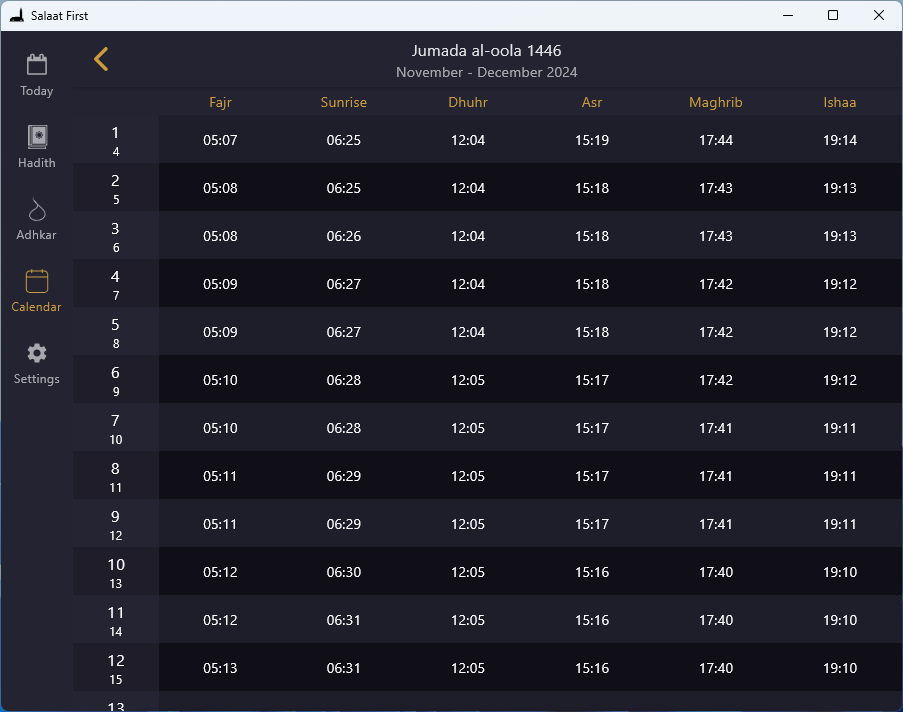Open the Calendar view icon

[36, 290]
